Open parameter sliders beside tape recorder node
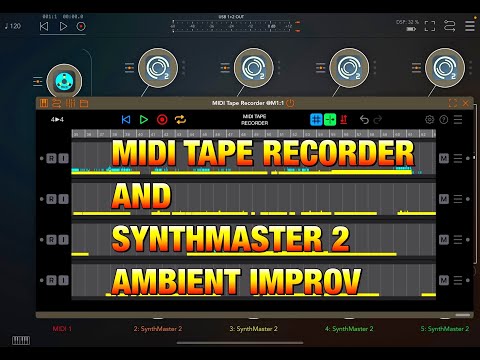Viewport: 480px width, 360px height. [38, 81]
